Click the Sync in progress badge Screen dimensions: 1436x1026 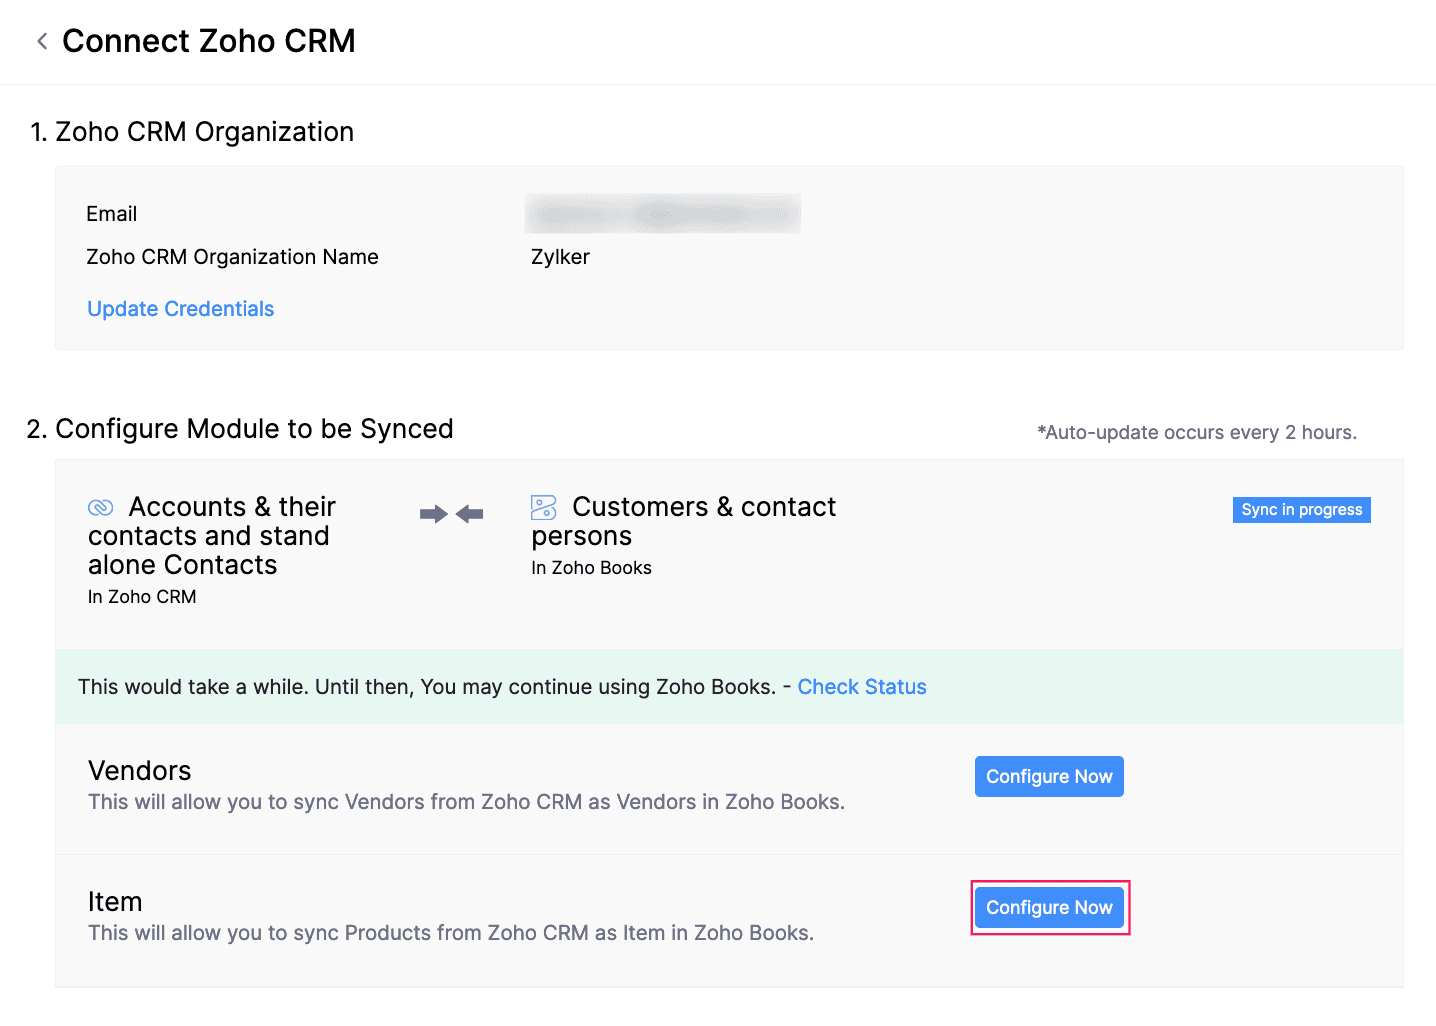1301,510
